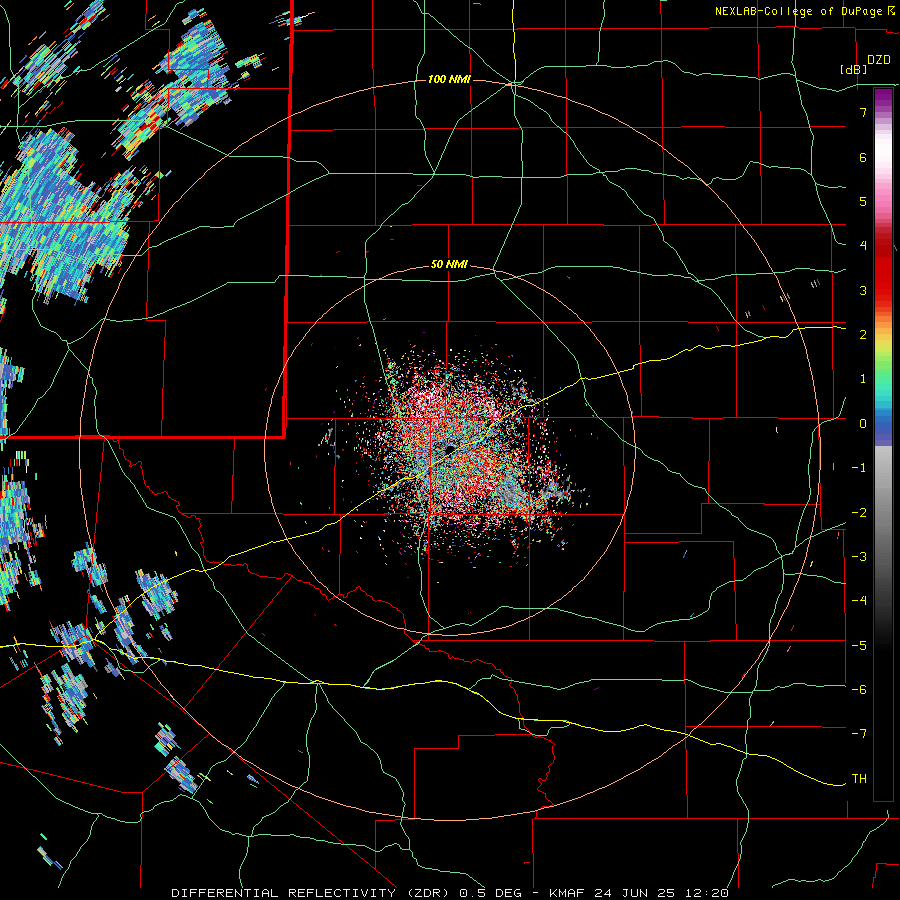This screenshot has width=900, height=900.
Task: Click the '0' tick label on the scale
Action: 863,424
